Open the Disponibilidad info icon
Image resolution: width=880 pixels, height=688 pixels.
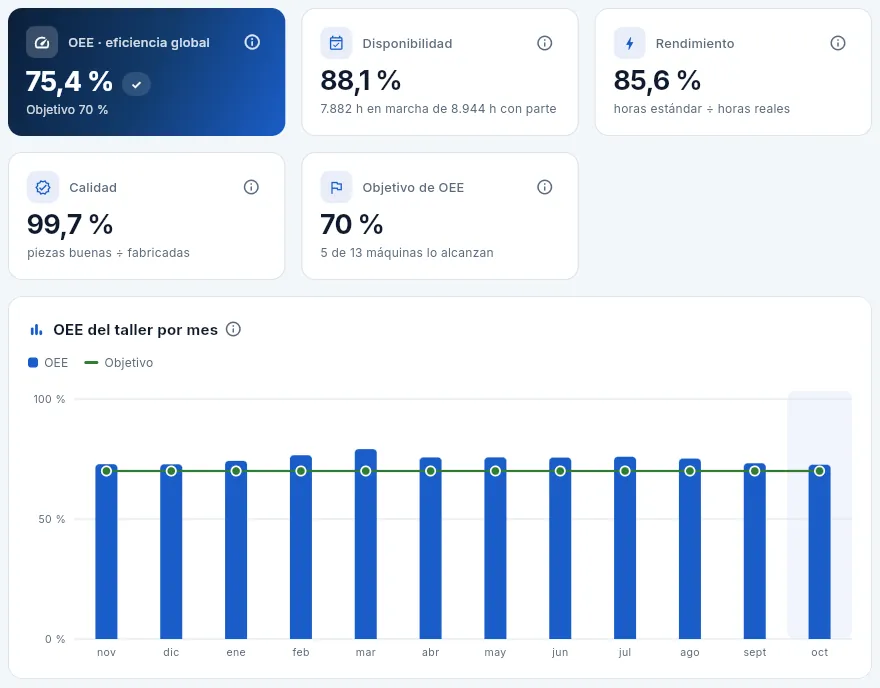544,43
